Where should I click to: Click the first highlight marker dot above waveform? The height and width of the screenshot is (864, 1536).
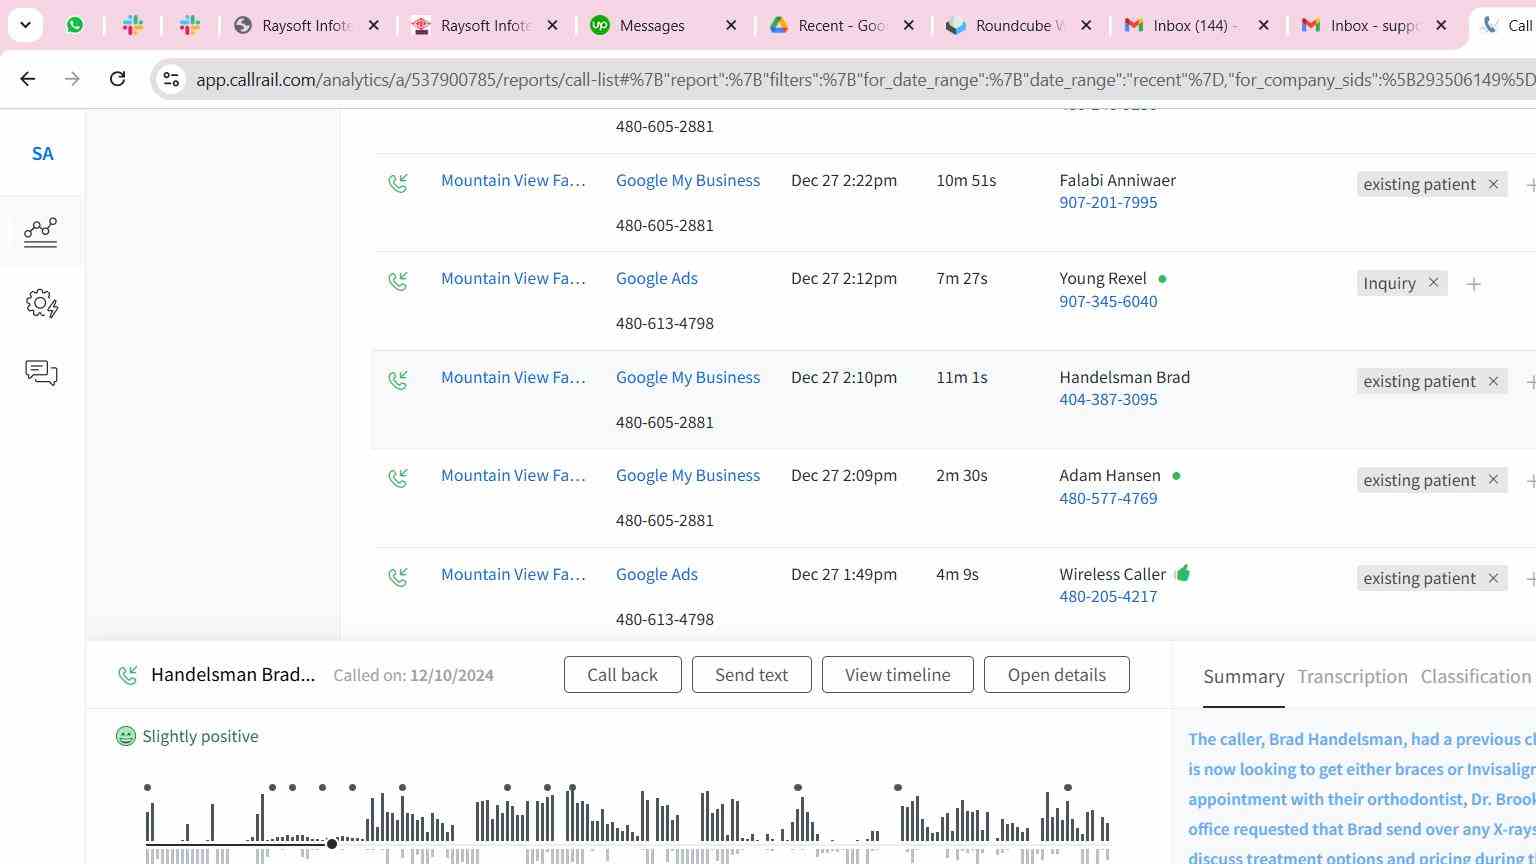[x=148, y=788]
